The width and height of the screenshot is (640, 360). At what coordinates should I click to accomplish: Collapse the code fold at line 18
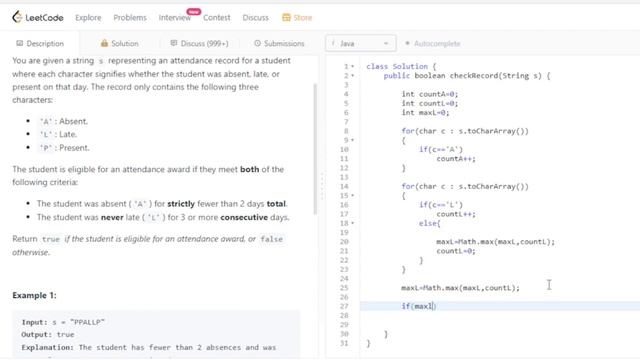point(353,223)
